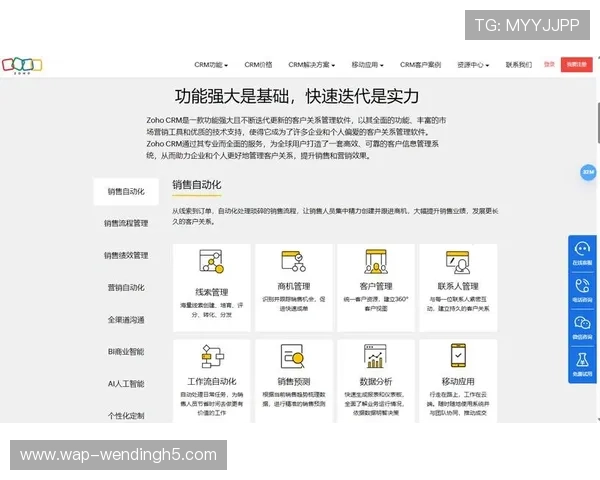Select the 销售流程管理 sidebar tab
Screen dimensions: 600x480
[x=126, y=223]
